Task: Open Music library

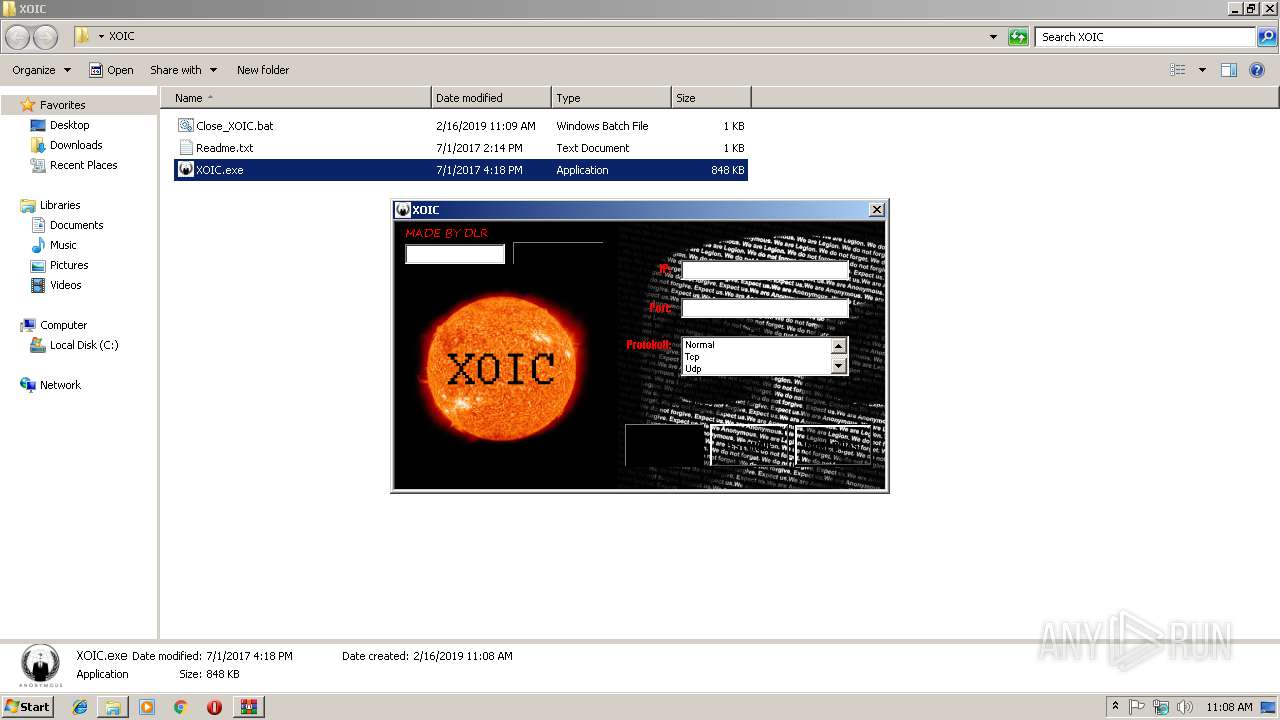Action: (x=63, y=245)
